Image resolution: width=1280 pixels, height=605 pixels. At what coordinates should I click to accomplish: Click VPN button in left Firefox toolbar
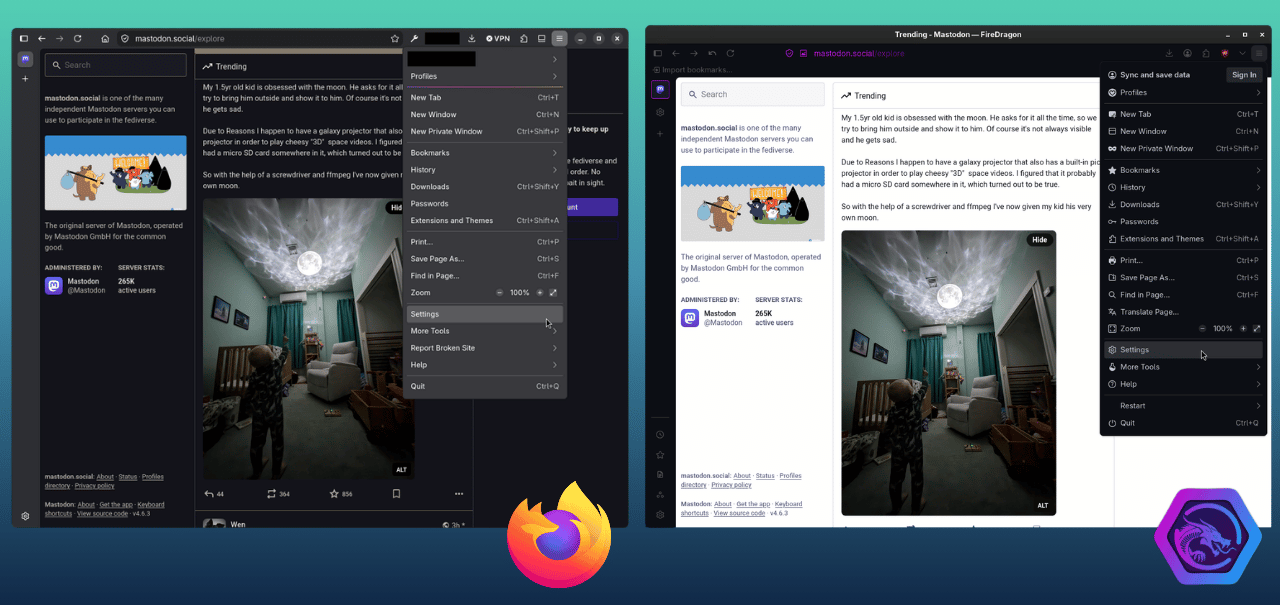pyautogui.click(x=498, y=38)
